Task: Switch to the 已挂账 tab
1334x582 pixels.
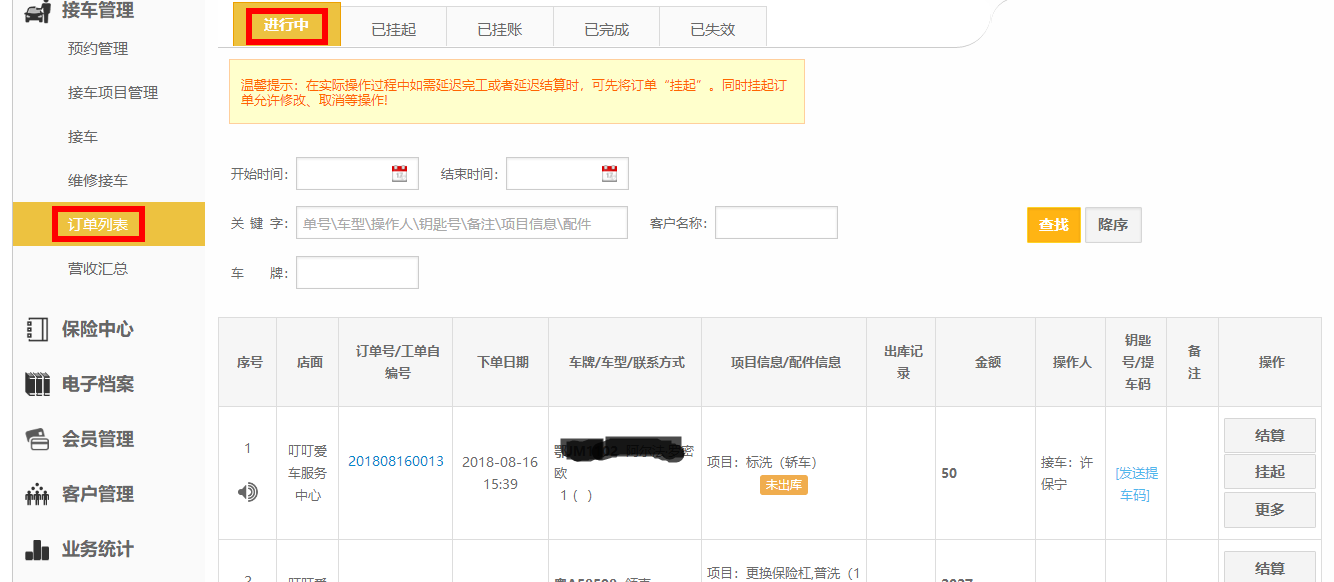Action: coord(500,29)
